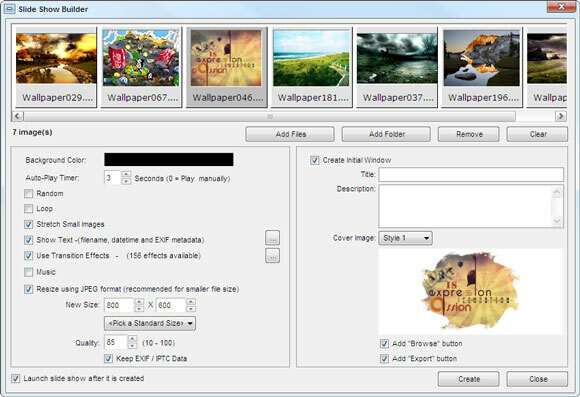
Task: Click the Create button
Action: click(469, 379)
